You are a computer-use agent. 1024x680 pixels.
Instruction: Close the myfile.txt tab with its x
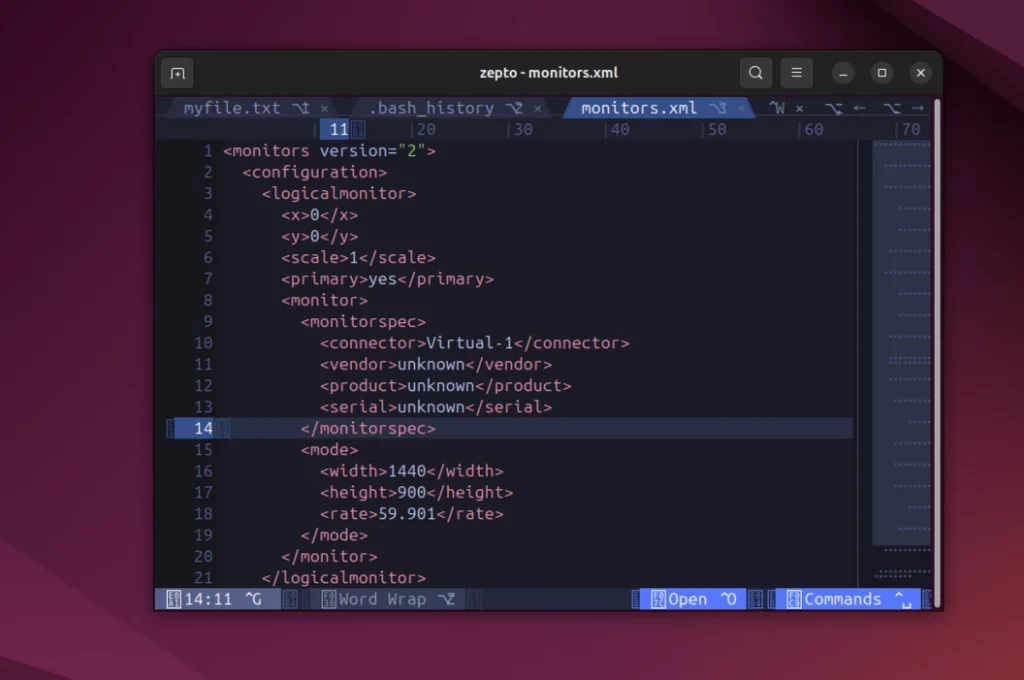(324, 108)
